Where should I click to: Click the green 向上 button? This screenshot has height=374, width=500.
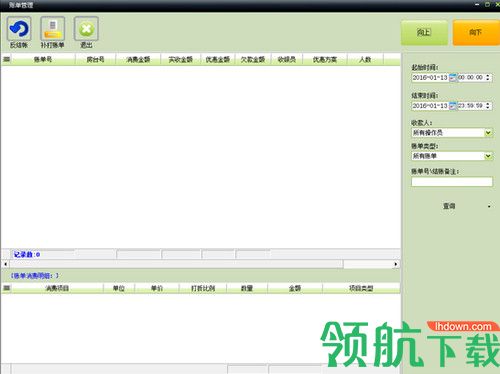coord(424,32)
